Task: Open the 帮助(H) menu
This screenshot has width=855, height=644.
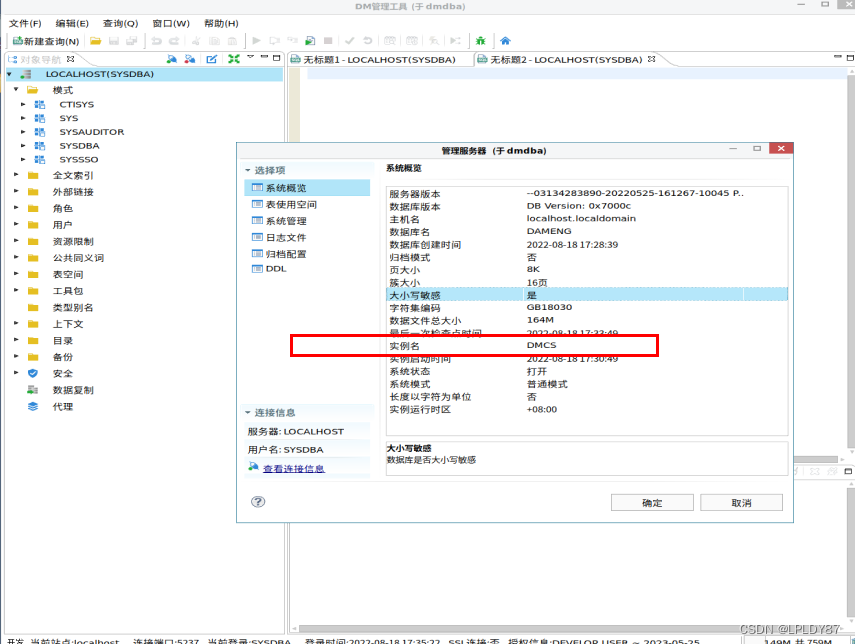Action: click(x=221, y=23)
